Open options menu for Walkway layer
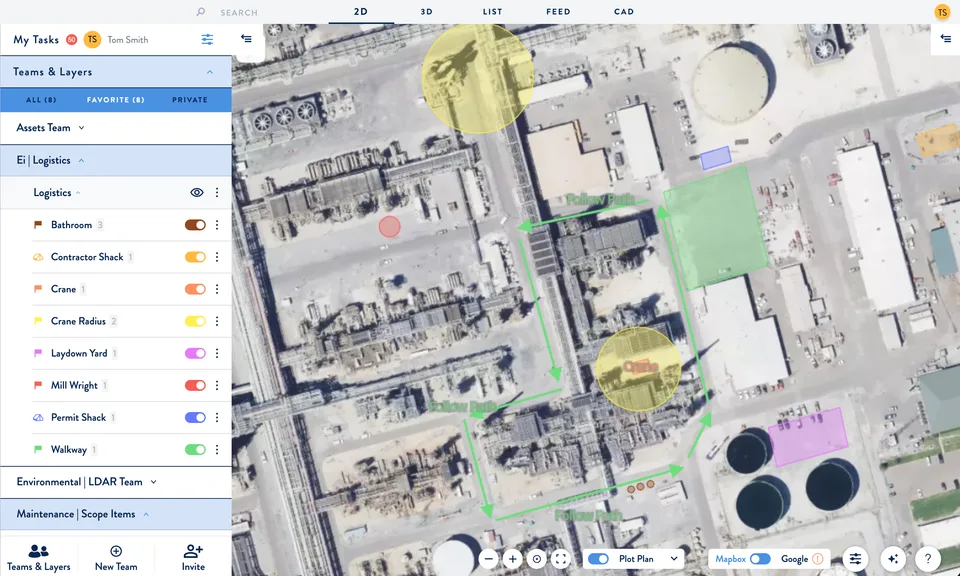960x576 pixels. pyautogui.click(x=217, y=450)
